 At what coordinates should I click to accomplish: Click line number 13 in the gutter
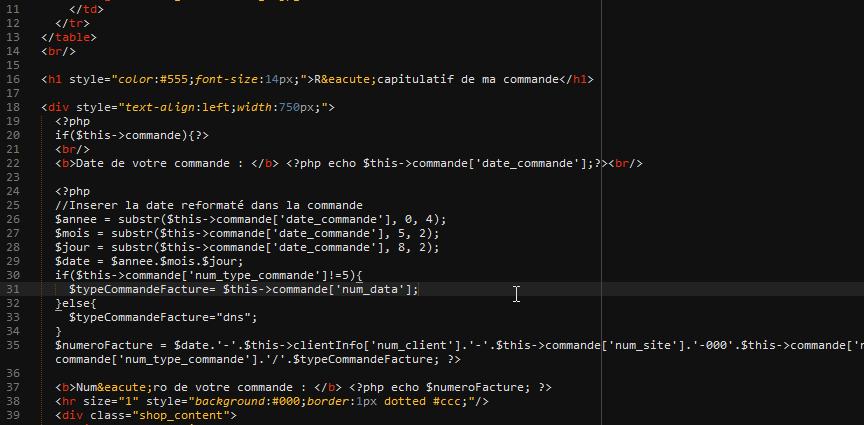(13, 37)
